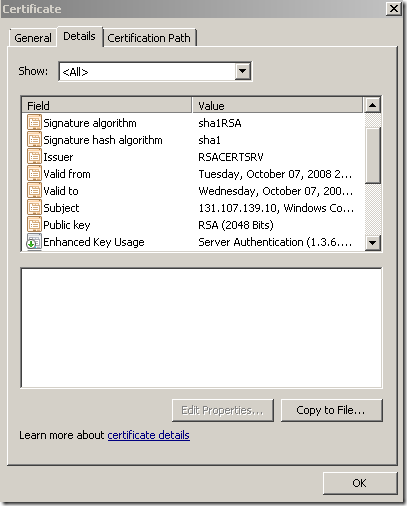Image resolution: width=407 pixels, height=506 pixels.
Task: Open the Certification Path tab
Action: 149,38
